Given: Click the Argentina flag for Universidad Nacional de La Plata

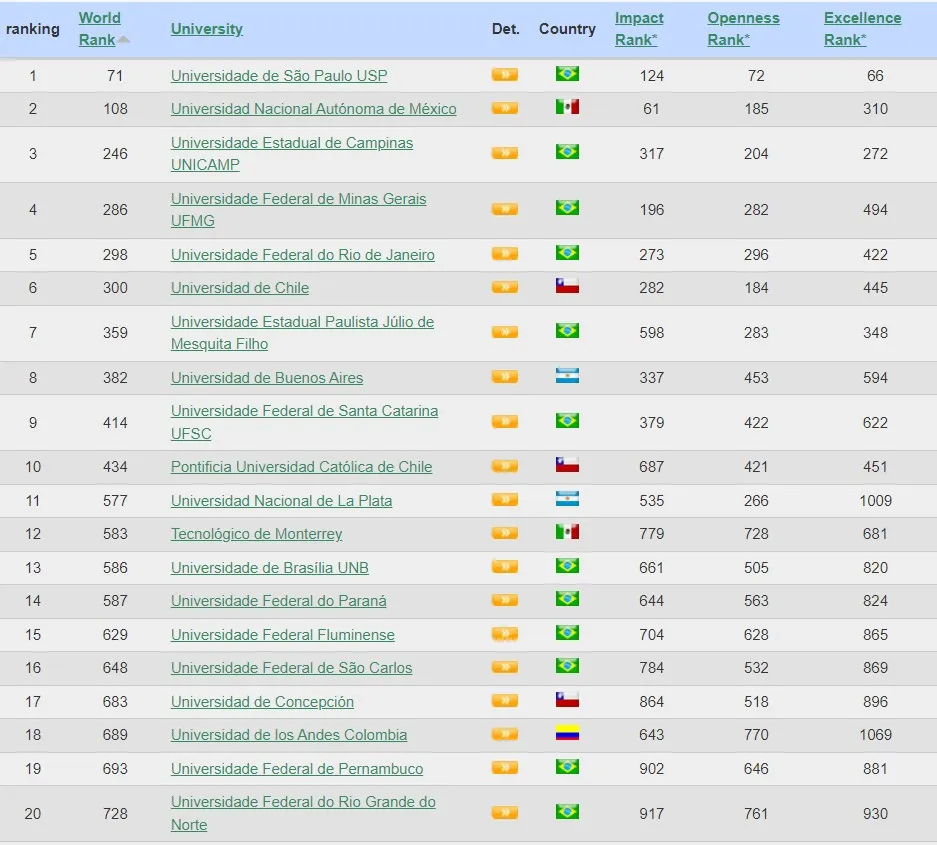Looking at the screenshot, I should pos(567,499).
